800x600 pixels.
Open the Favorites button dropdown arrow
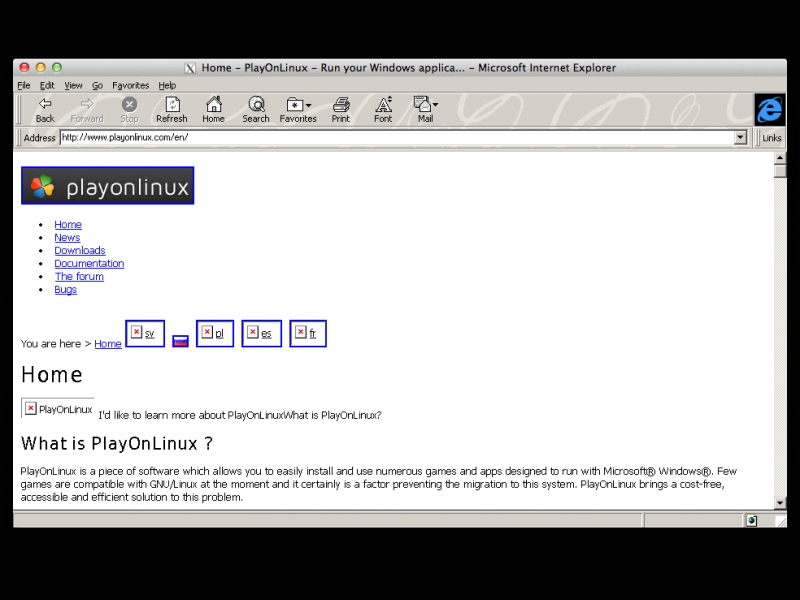coord(308,105)
